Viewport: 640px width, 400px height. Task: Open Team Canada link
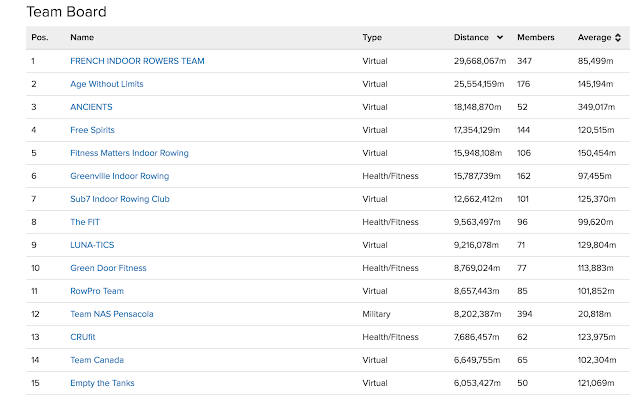(97, 360)
